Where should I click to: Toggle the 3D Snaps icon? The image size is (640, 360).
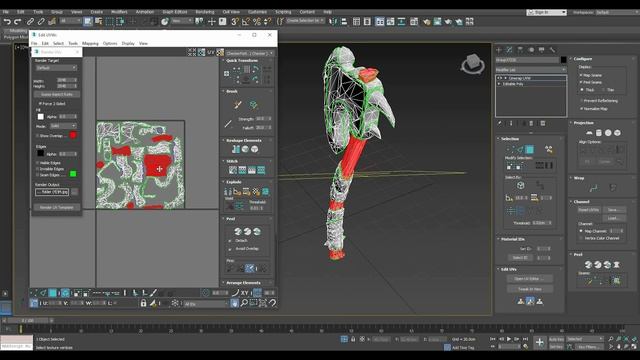click(235, 22)
